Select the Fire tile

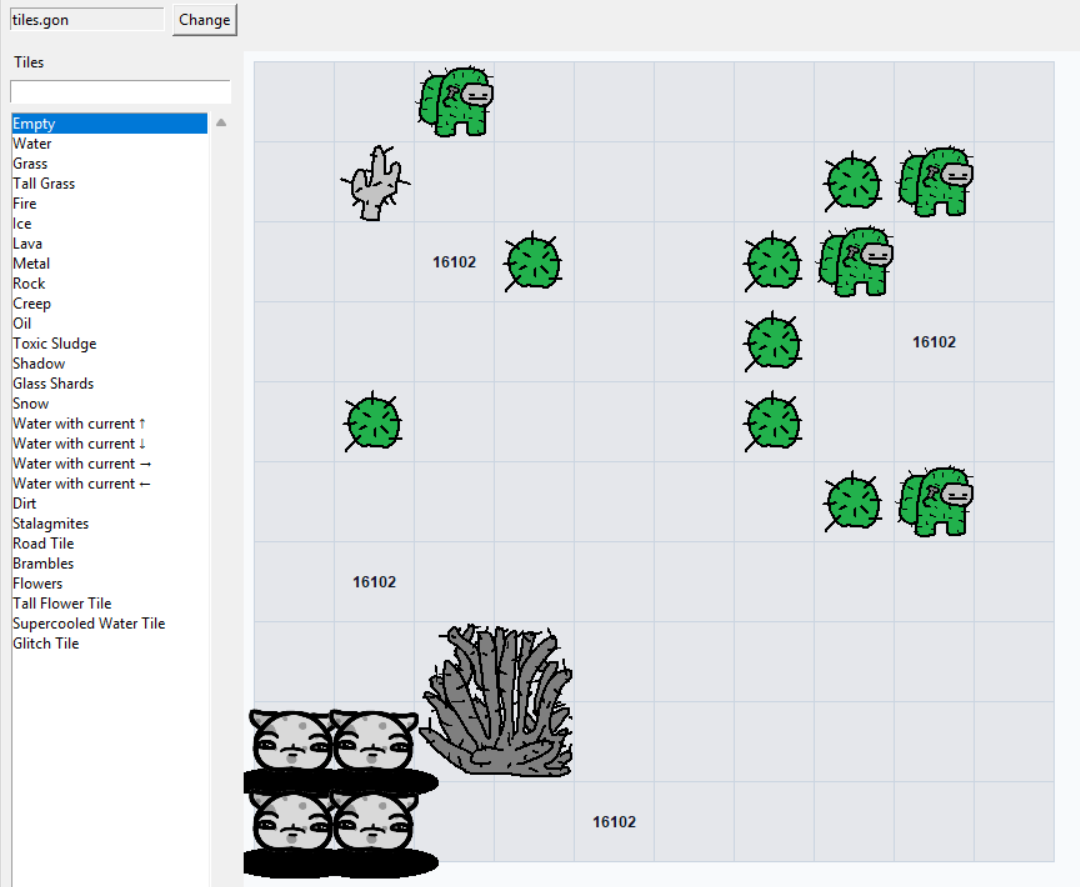coord(109,203)
